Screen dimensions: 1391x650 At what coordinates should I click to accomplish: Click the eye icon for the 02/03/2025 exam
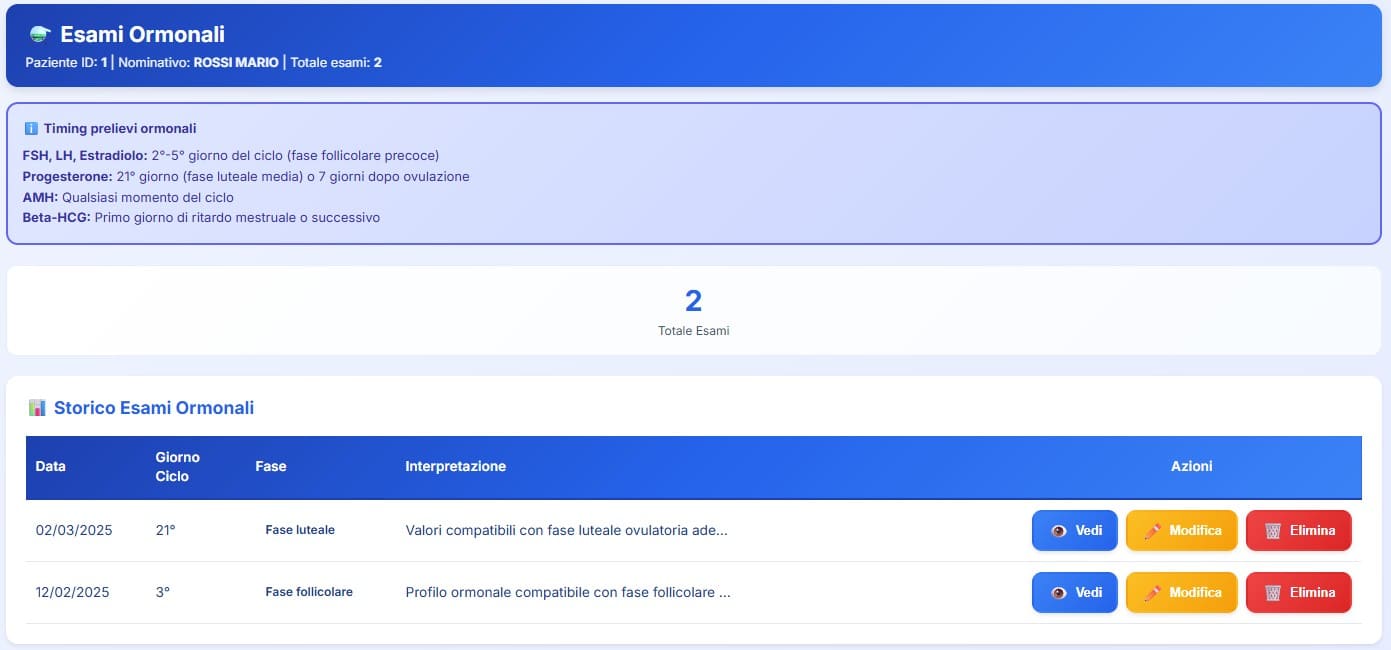coord(1058,531)
